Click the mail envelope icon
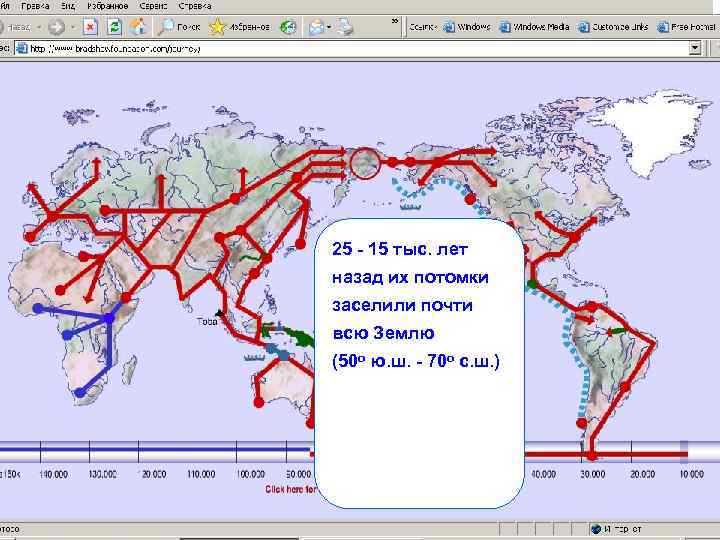The image size is (720, 540). pyautogui.click(x=316, y=27)
